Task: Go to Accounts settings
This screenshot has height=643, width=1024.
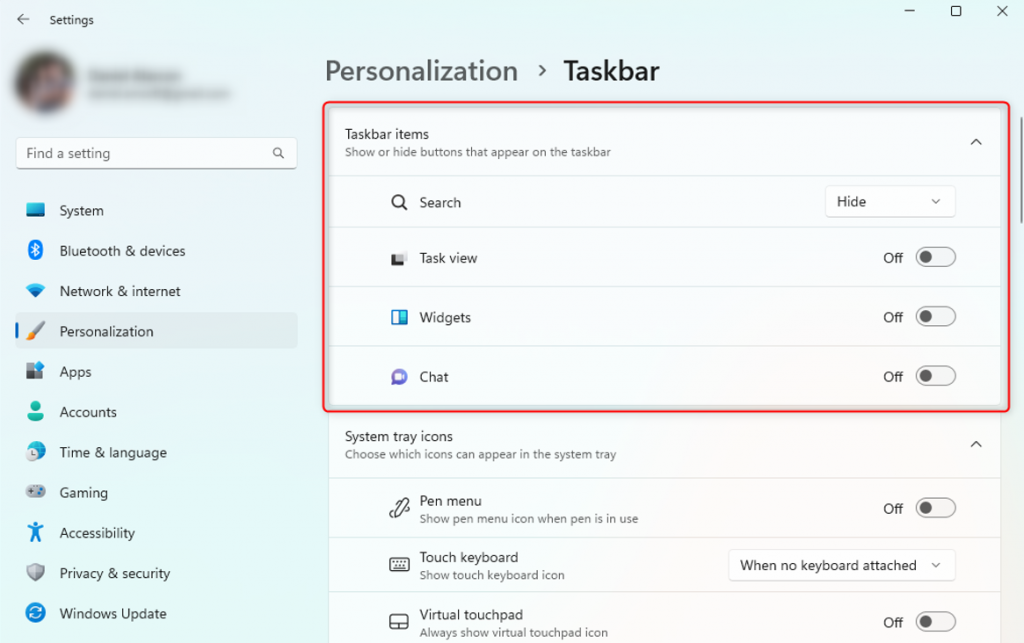Action: coord(157,412)
